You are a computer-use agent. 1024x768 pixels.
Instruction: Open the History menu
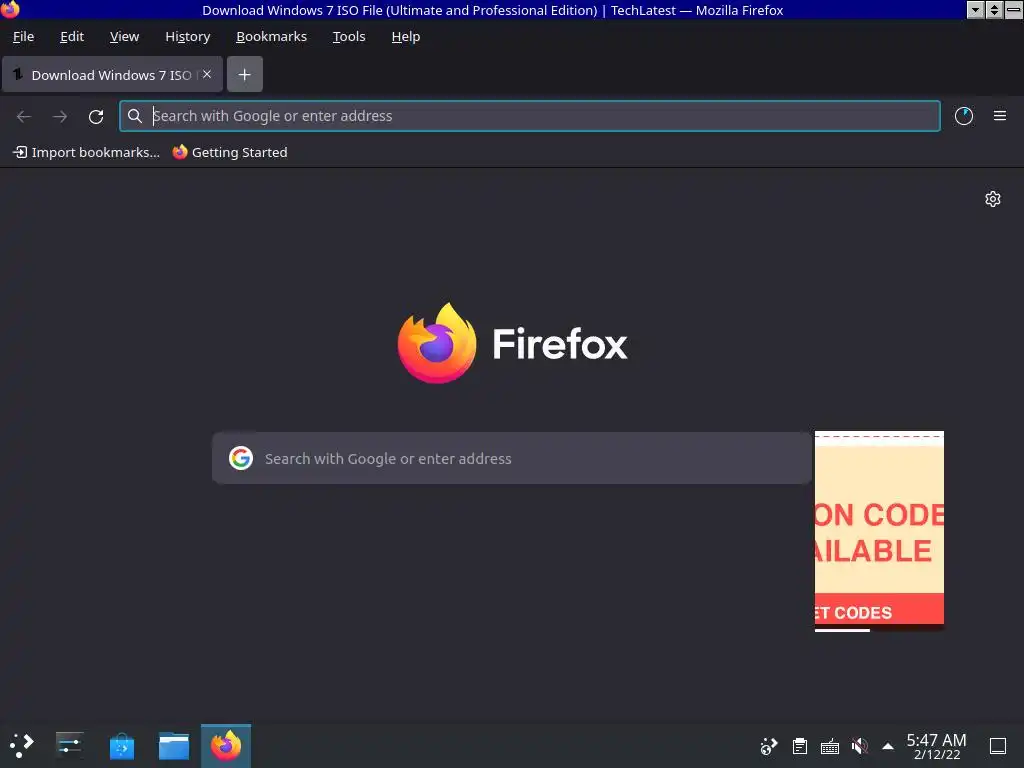click(187, 37)
